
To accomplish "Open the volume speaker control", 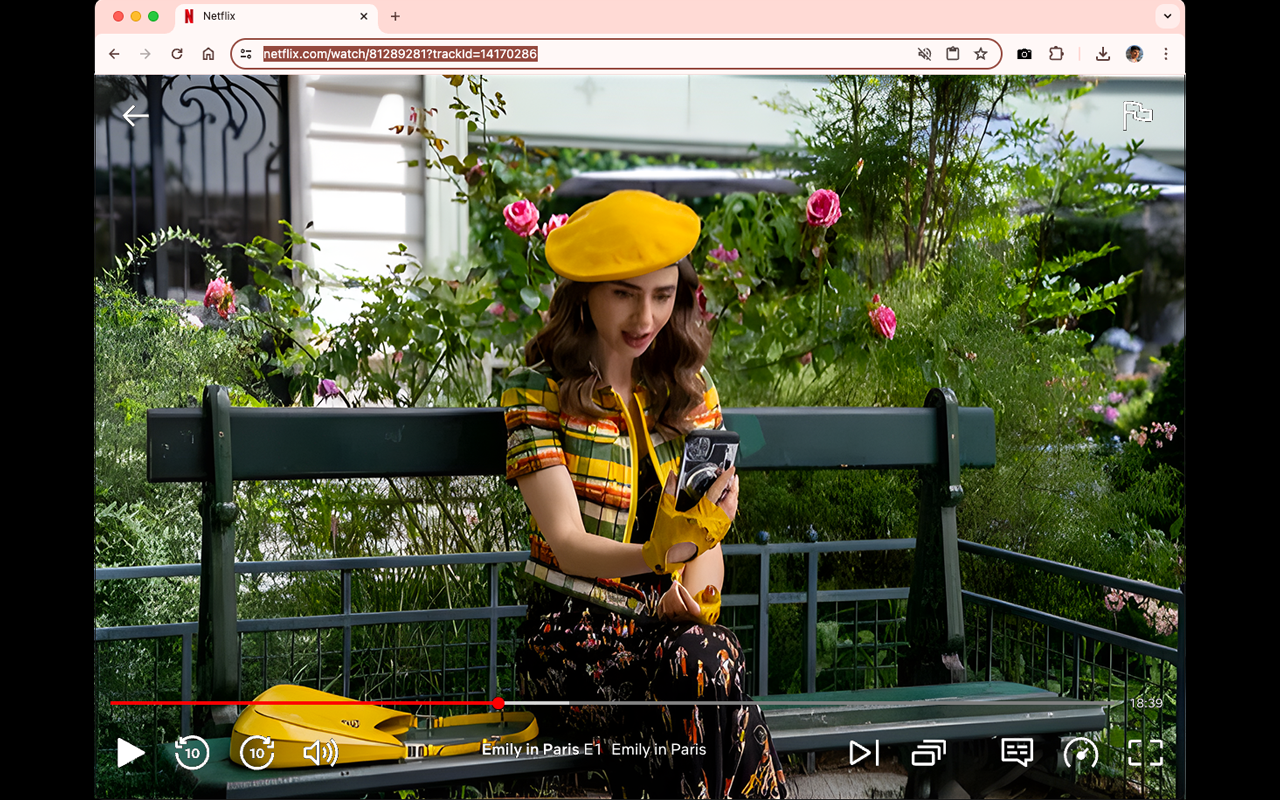I will tap(321, 752).
